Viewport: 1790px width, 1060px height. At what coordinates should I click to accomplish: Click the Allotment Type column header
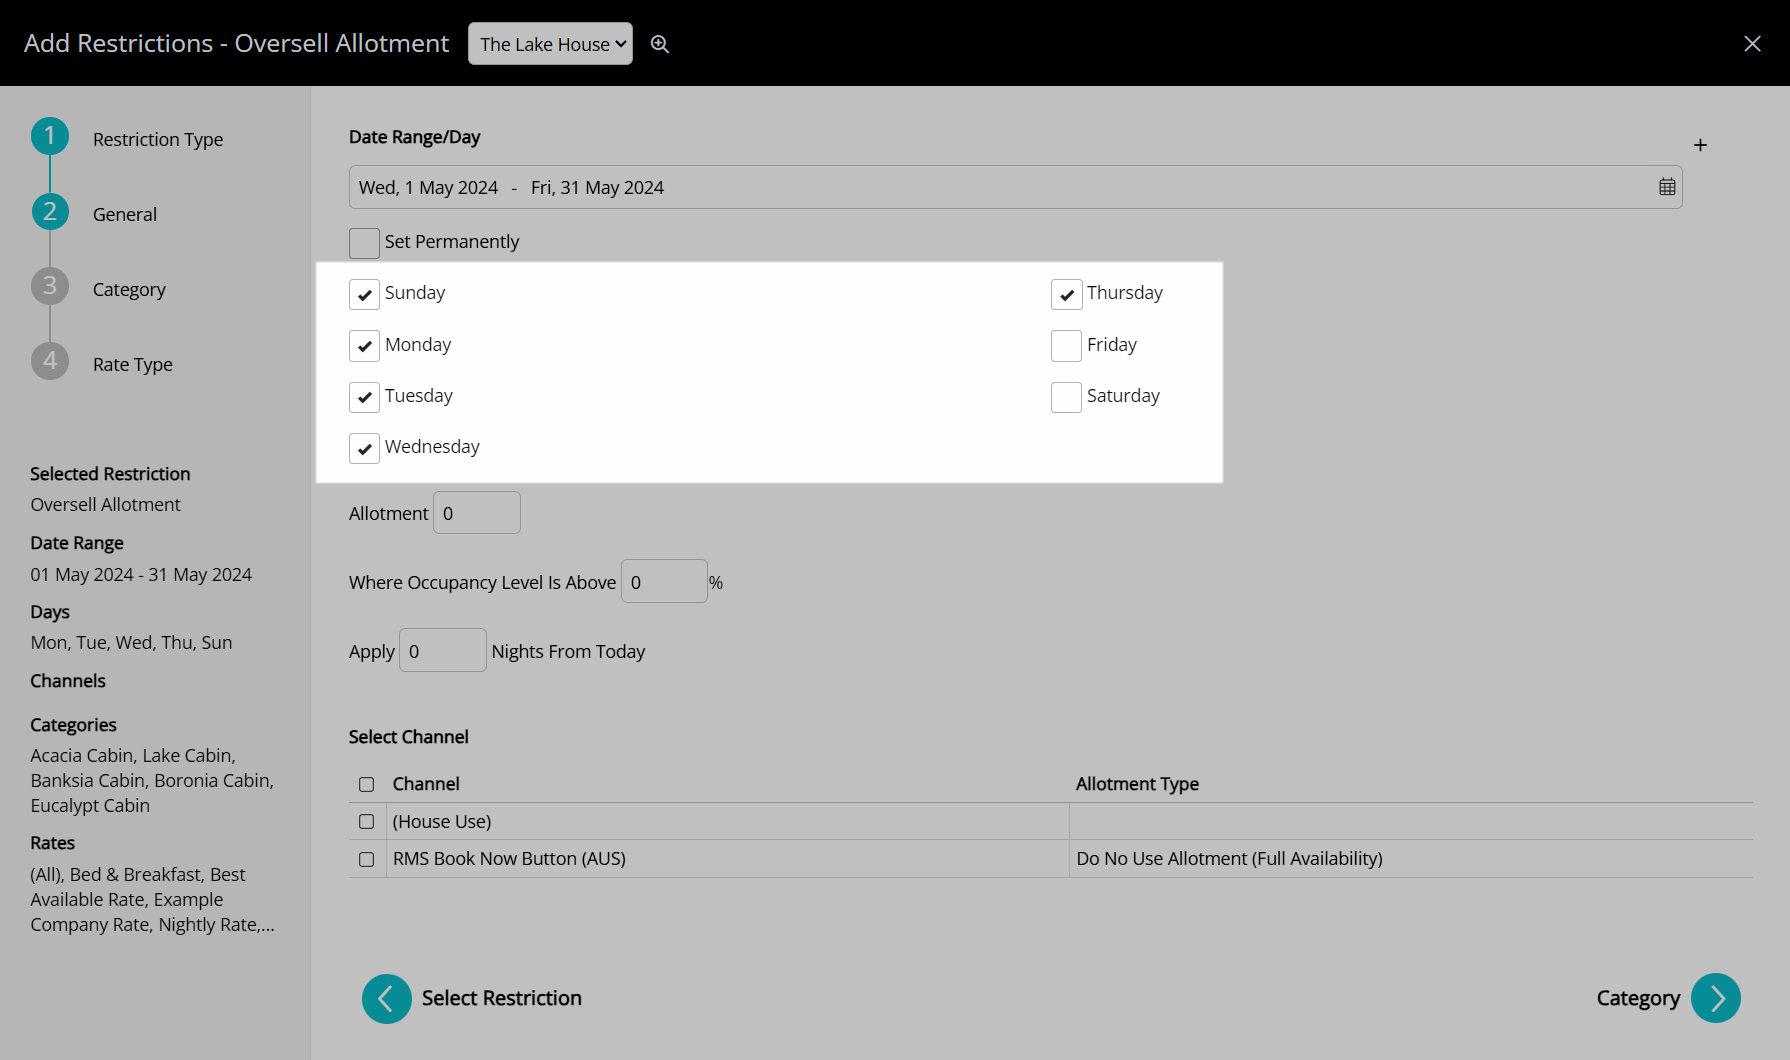tap(1137, 784)
